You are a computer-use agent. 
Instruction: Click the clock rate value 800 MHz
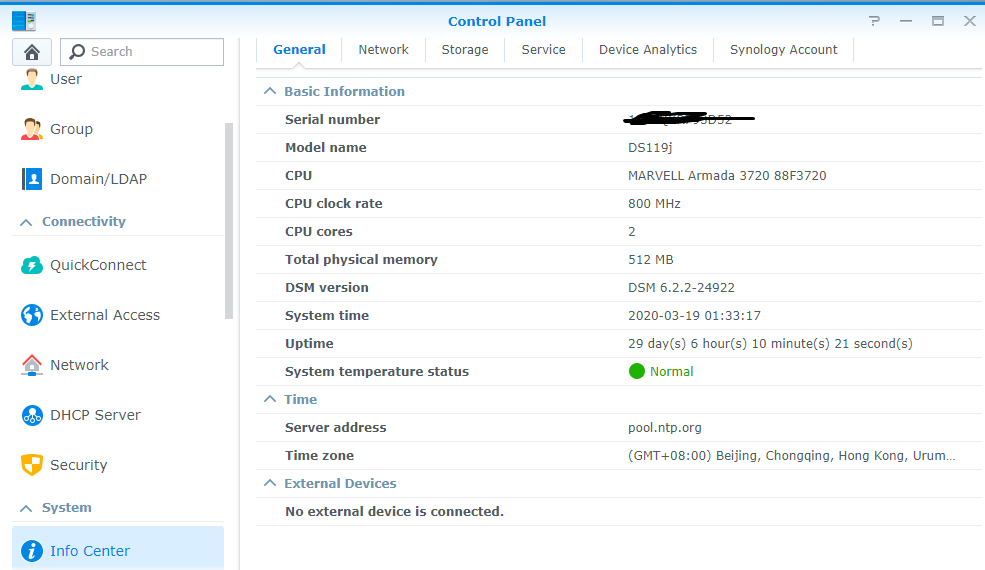point(654,204)
